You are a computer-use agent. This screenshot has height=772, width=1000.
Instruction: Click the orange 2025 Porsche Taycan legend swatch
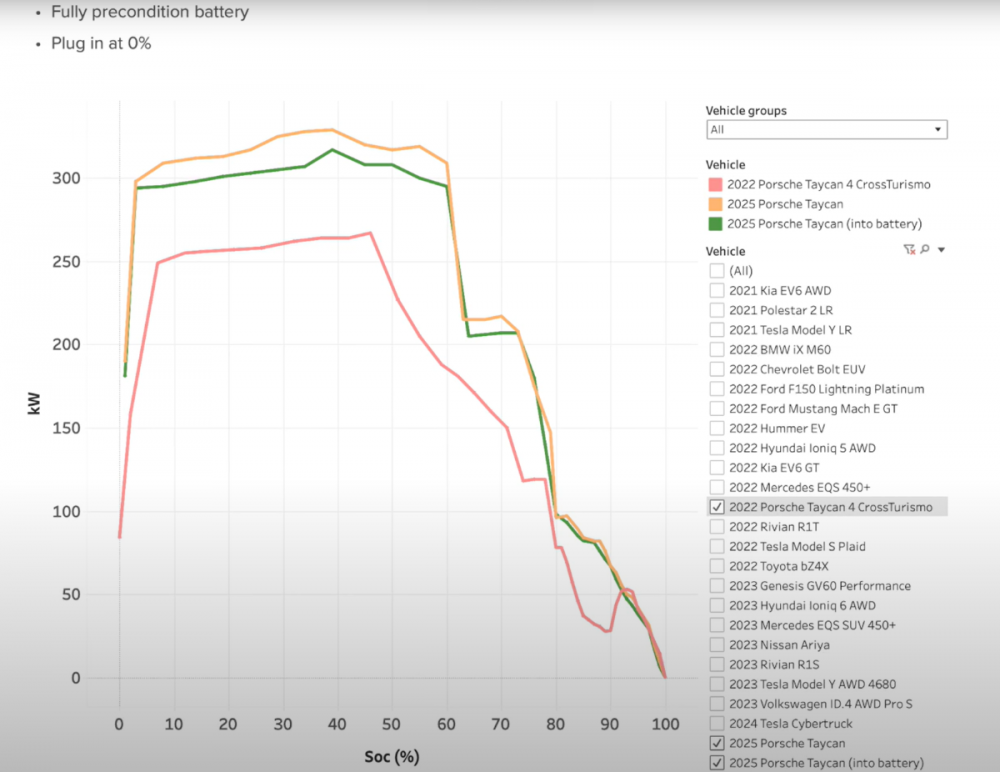[716, 204]
